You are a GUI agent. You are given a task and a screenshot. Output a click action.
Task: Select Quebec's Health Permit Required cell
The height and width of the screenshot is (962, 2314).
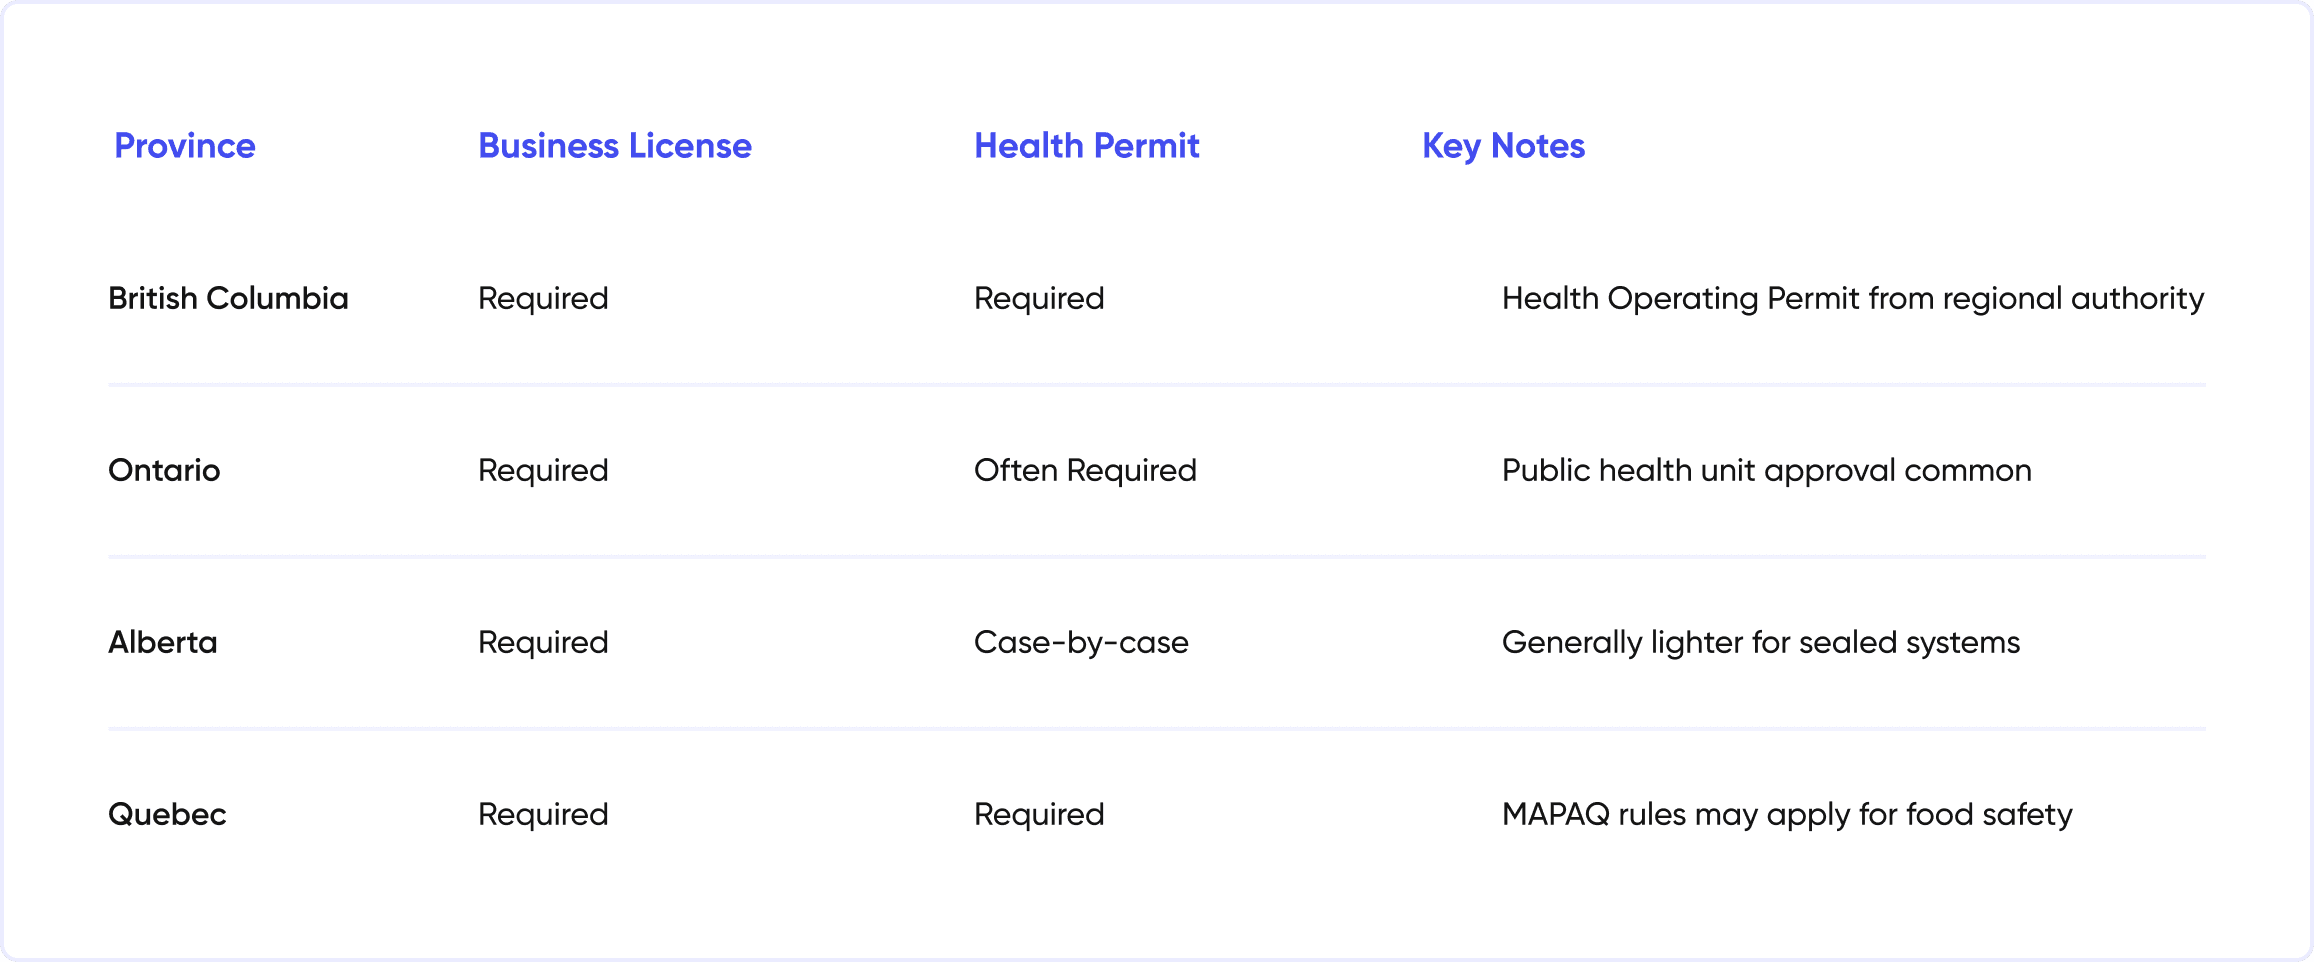click(1039, 815)
